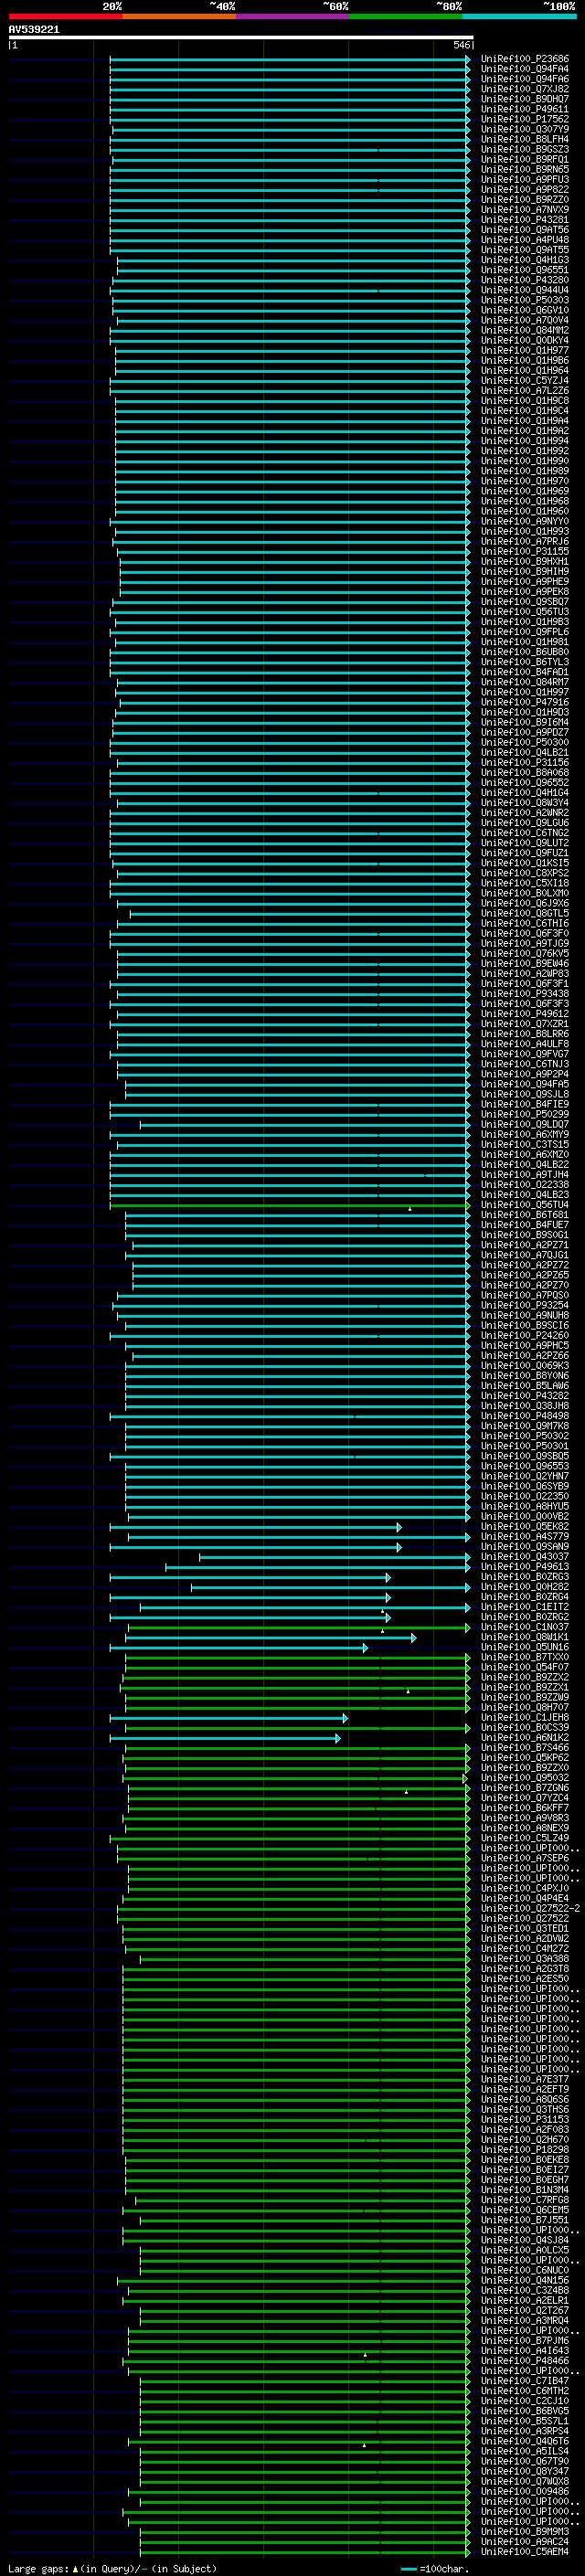Screen dimensions: 585x2576
Task: Click the UniRef100_Q9SAN9 label
Action: pyautogui.click(x=525, y=1547)
